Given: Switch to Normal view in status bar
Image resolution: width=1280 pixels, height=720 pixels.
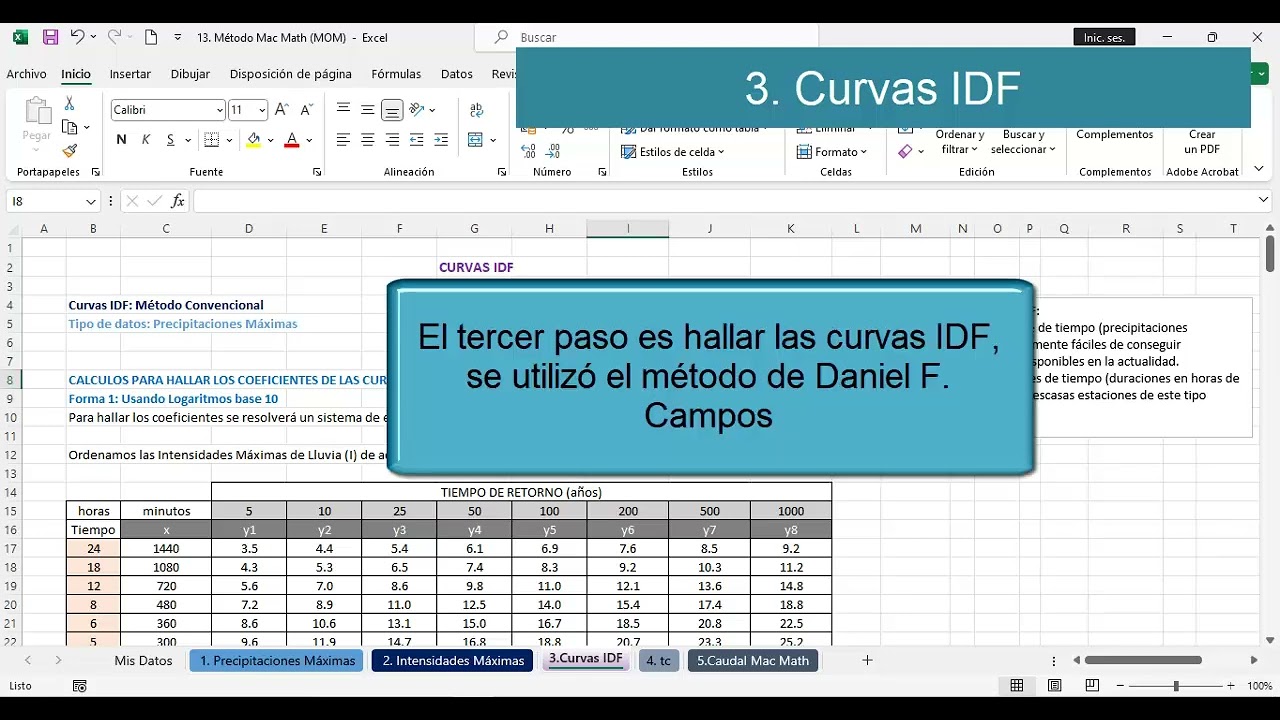Looking at the screenshot, I should 1017,686.
